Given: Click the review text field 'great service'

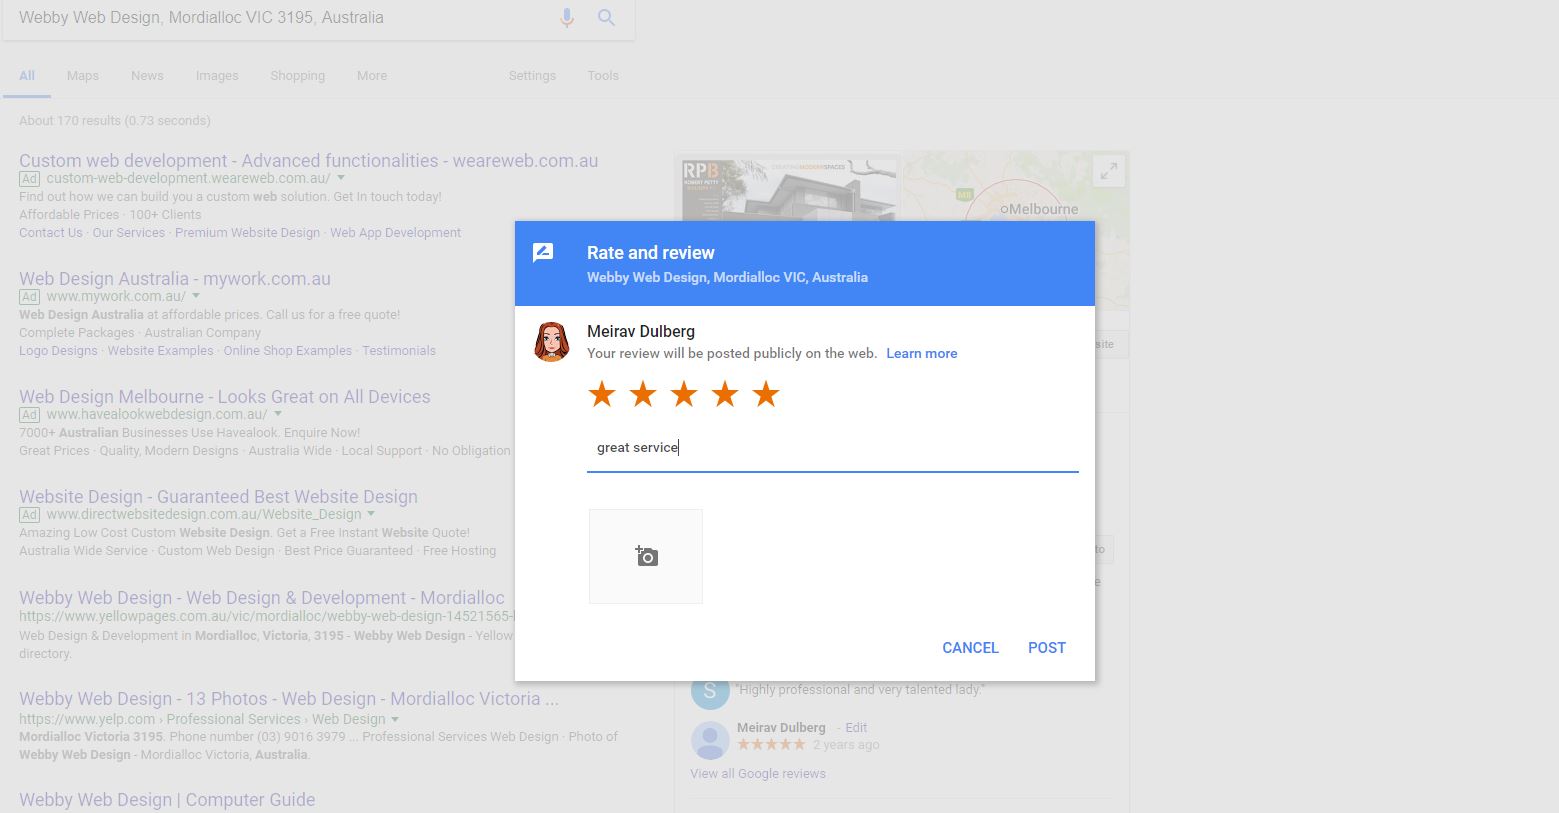Looking at the screenshot, I should 833,448.
